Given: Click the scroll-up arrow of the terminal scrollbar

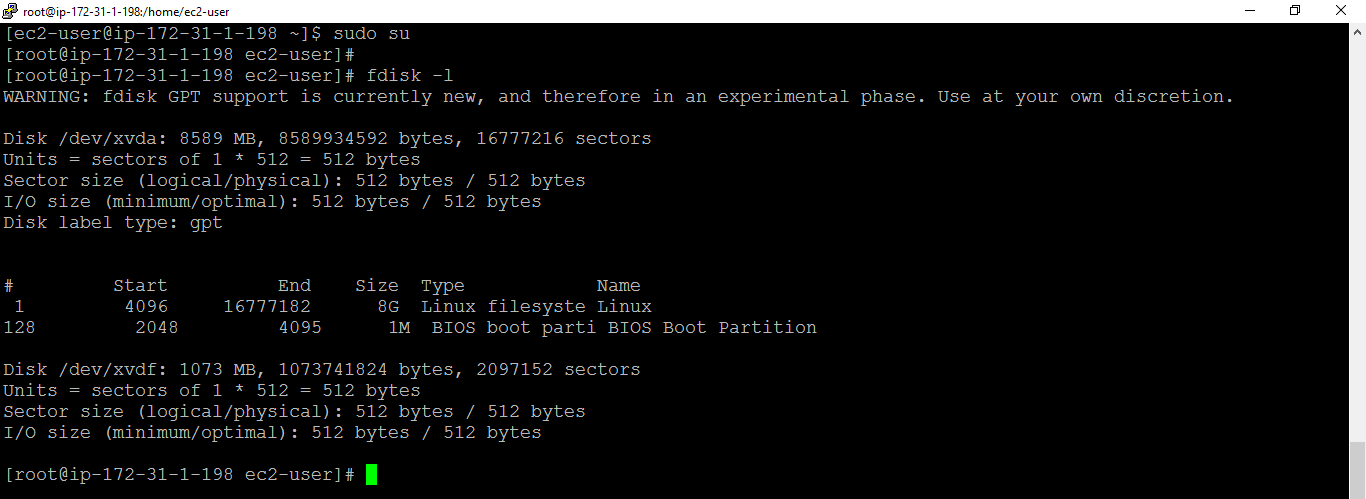Looking at the screenshot, I should [1357, 31].
